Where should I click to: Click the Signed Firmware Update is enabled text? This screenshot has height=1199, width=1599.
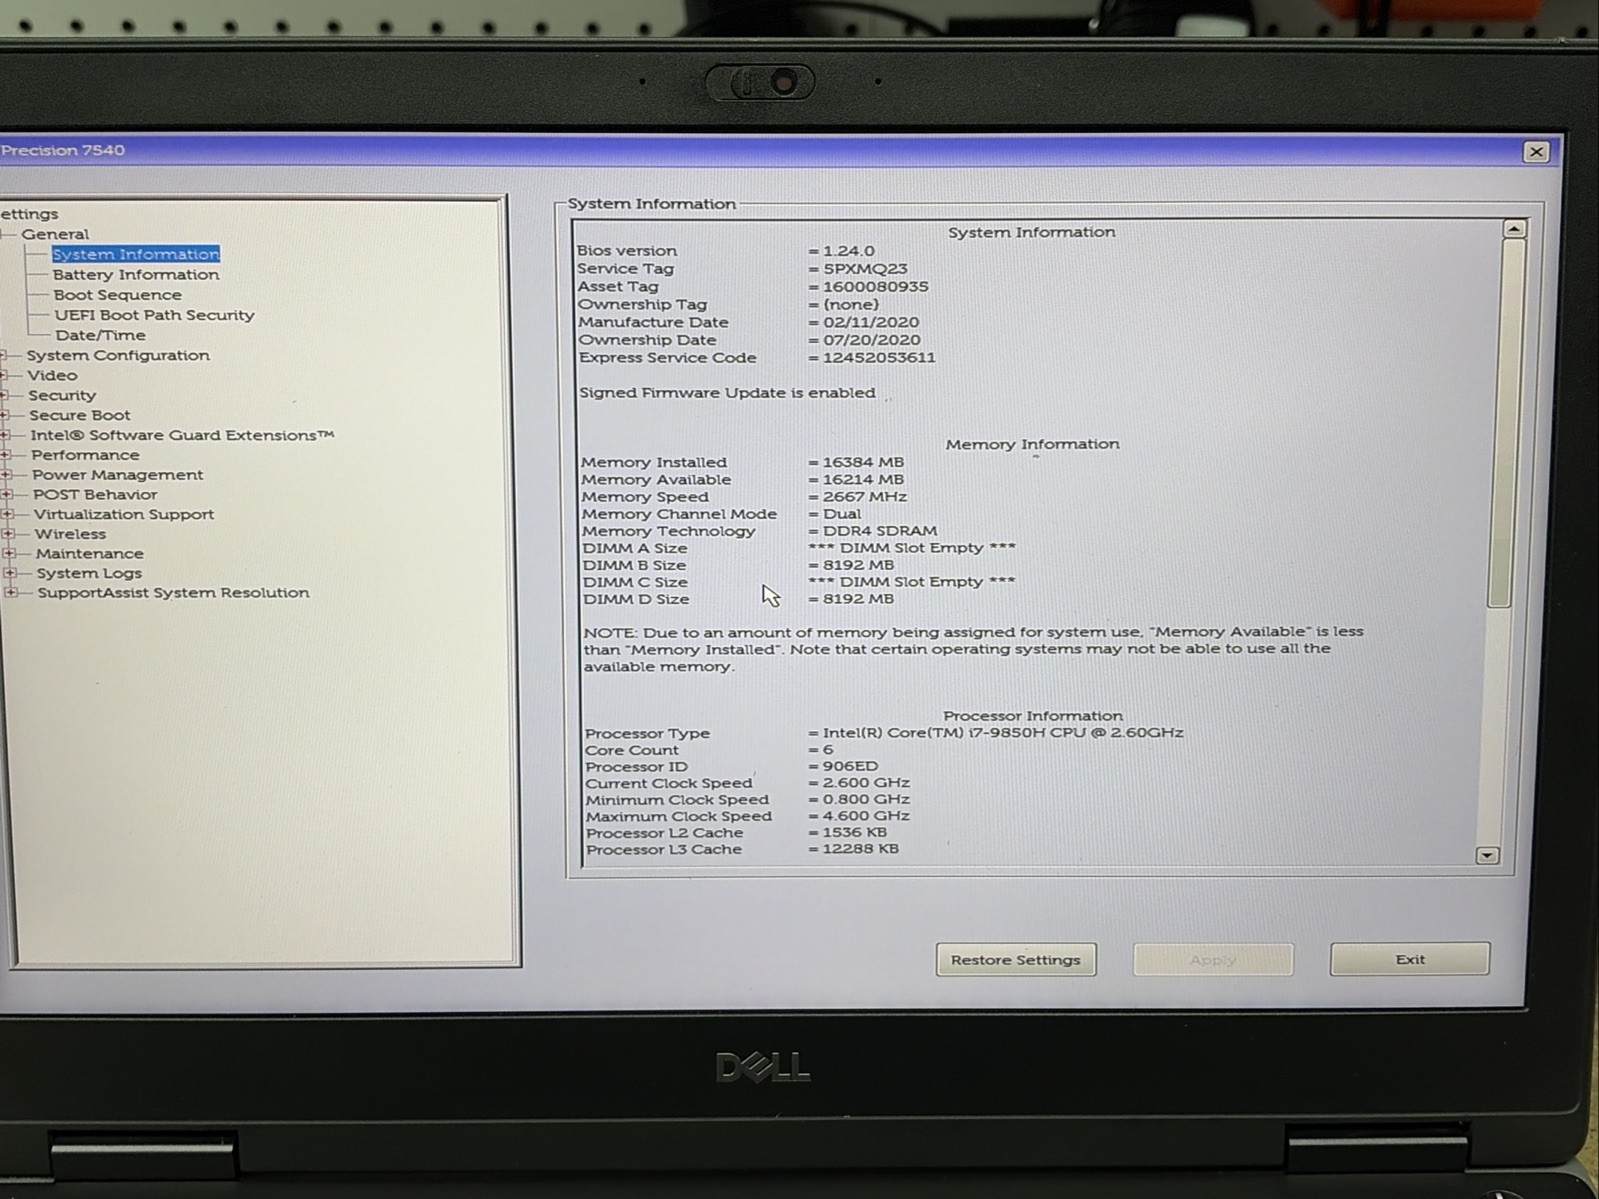click(x=727, y=393)
